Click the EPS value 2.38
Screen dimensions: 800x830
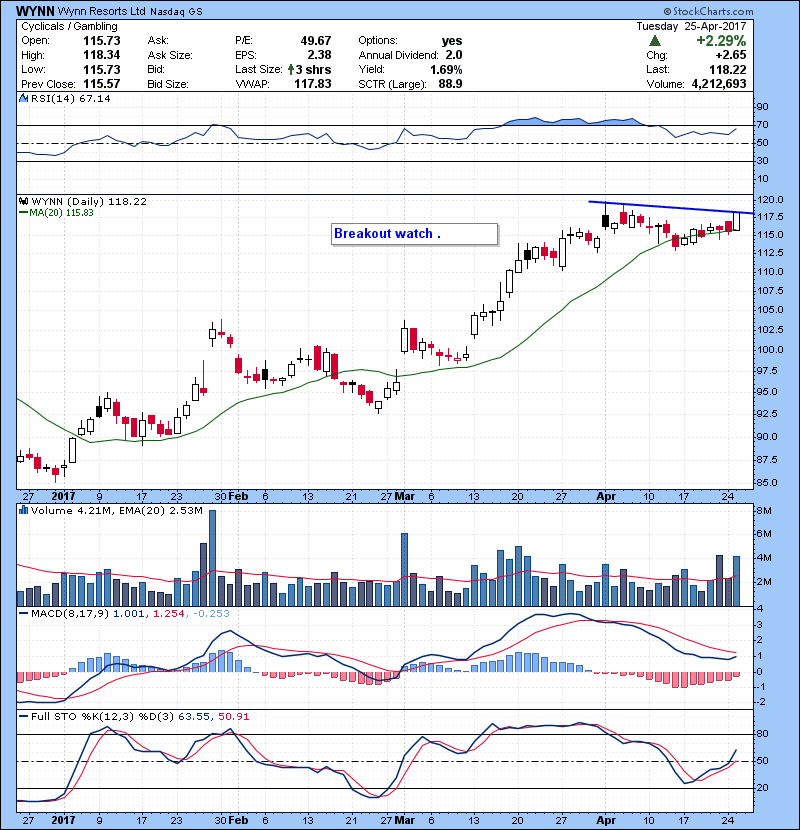(x=320, y=55)
